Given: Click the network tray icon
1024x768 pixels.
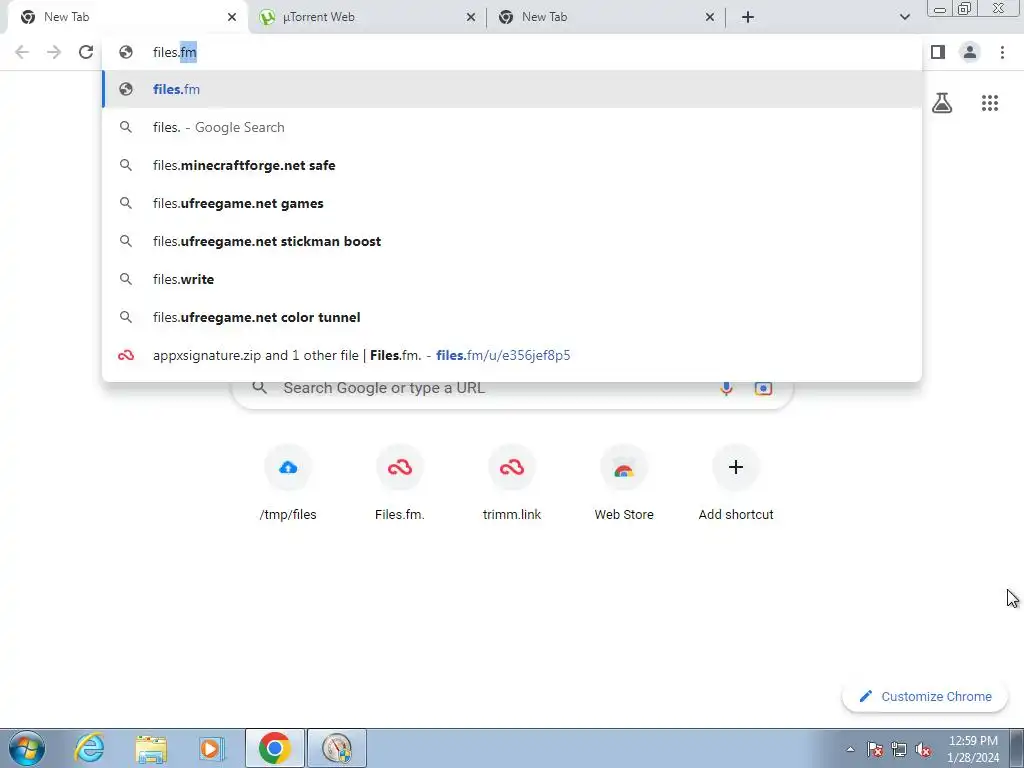Looking at the screenshot, I should click(899, 749).
